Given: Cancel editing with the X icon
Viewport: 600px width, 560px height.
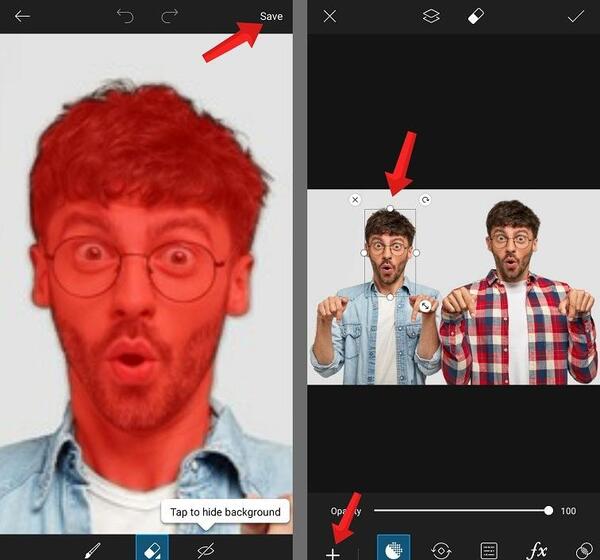Looking at the screenshot, I should [329, 16].
